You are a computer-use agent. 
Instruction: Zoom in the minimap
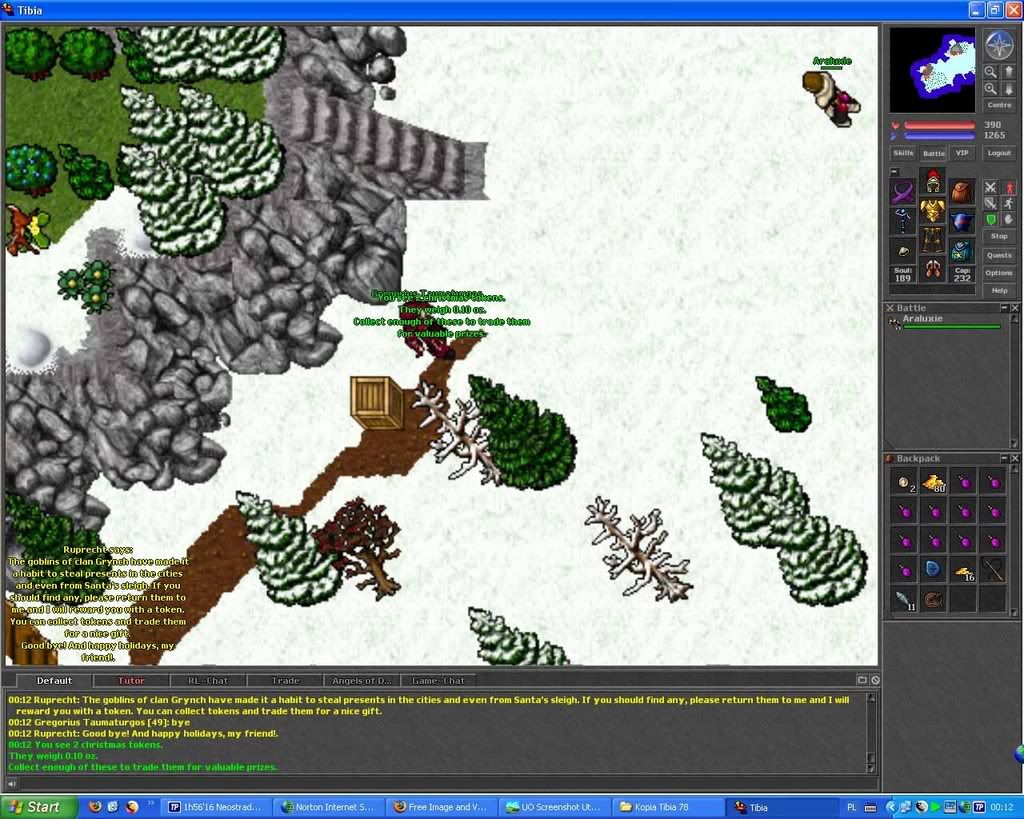991,89
